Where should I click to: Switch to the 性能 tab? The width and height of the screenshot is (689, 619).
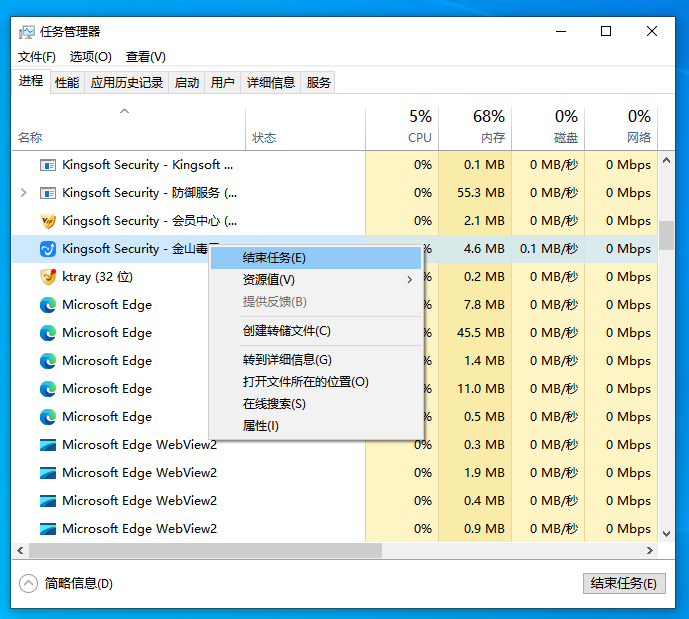coord(67,83)
